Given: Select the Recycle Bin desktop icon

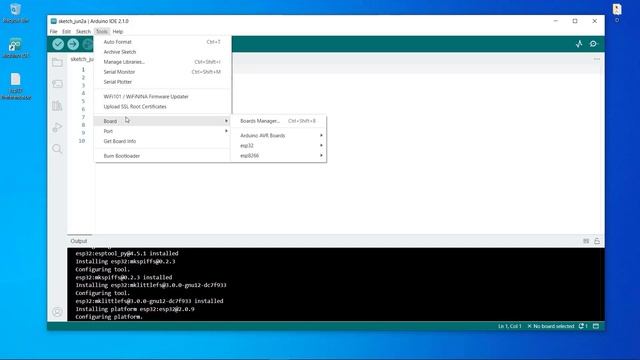Looking at the screenshot, I should pyautogui.click(x=16, y=13).
